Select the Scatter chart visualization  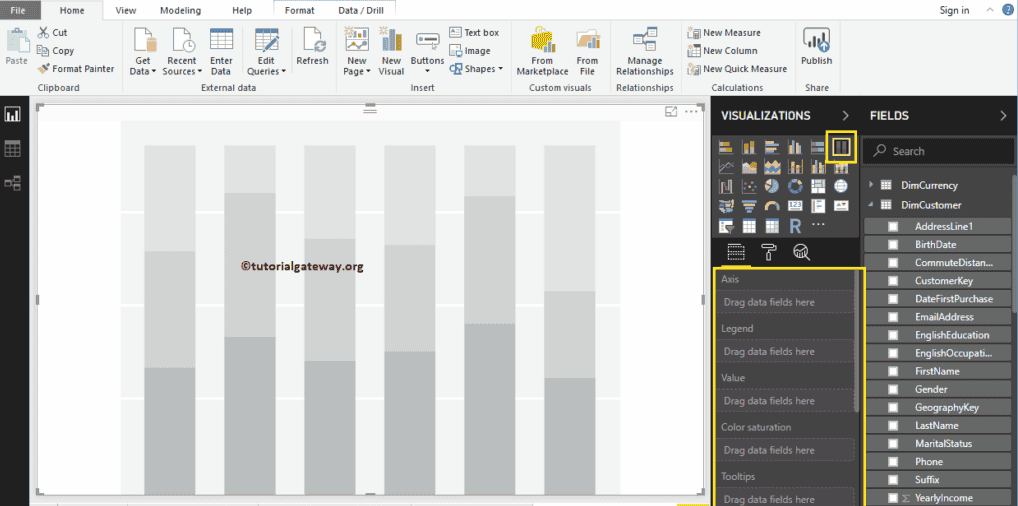coord(749,187)
